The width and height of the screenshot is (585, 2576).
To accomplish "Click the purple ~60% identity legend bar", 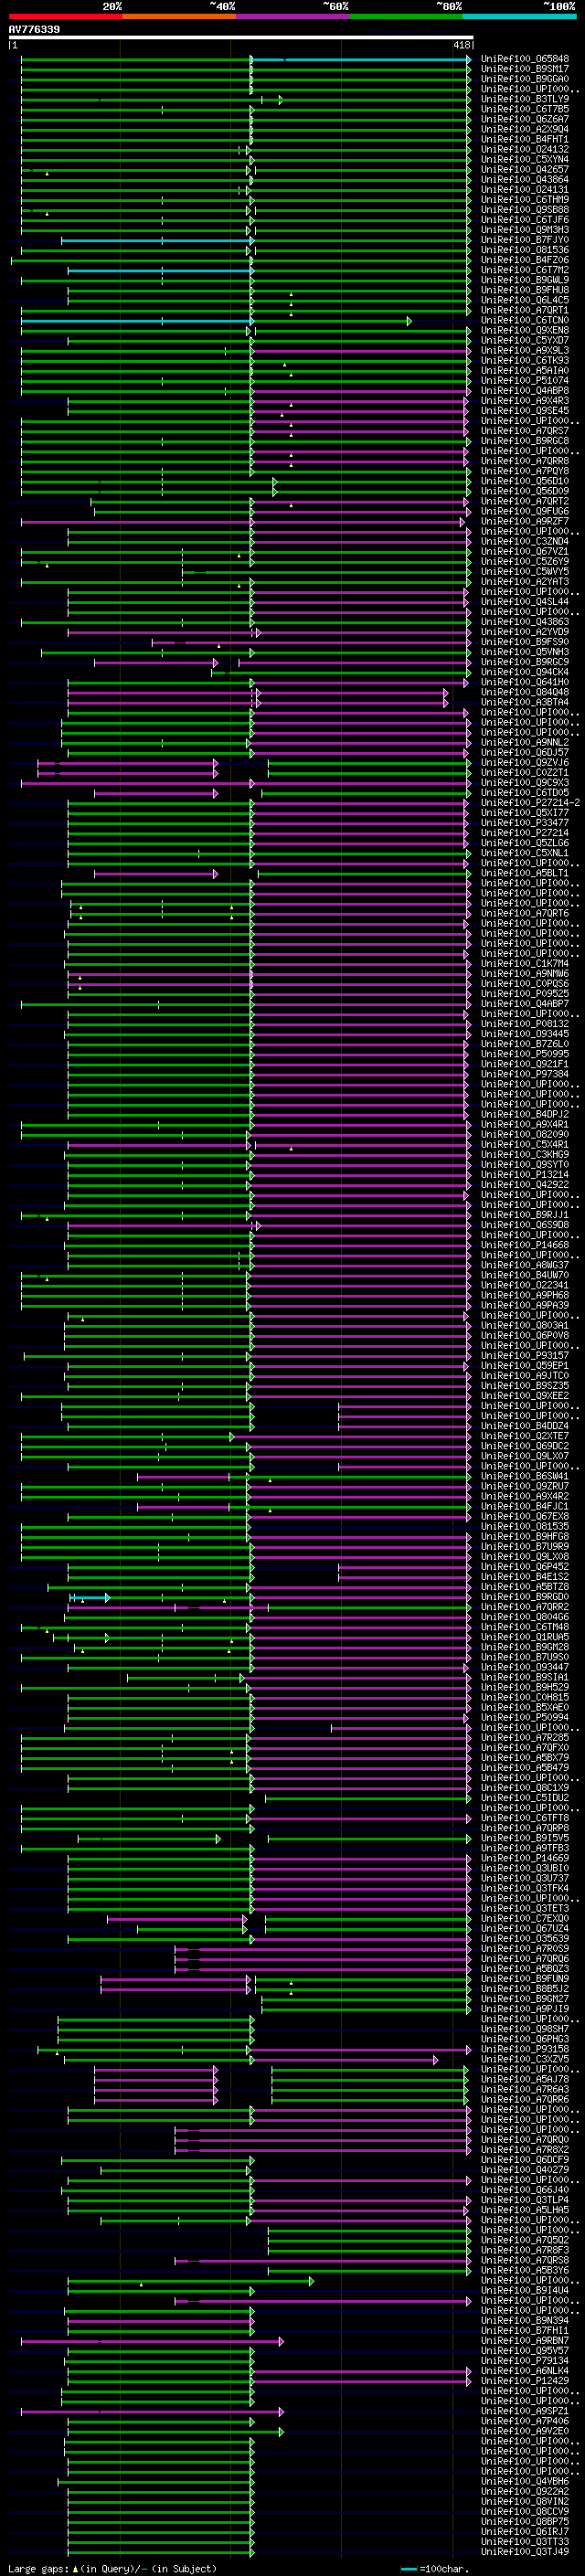I will pyautogui.click(x=292, y=16).
